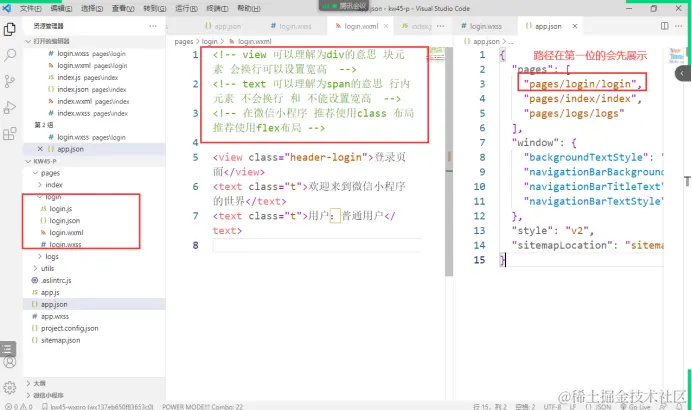Click UTF-8 encoding in status bar

552,406
